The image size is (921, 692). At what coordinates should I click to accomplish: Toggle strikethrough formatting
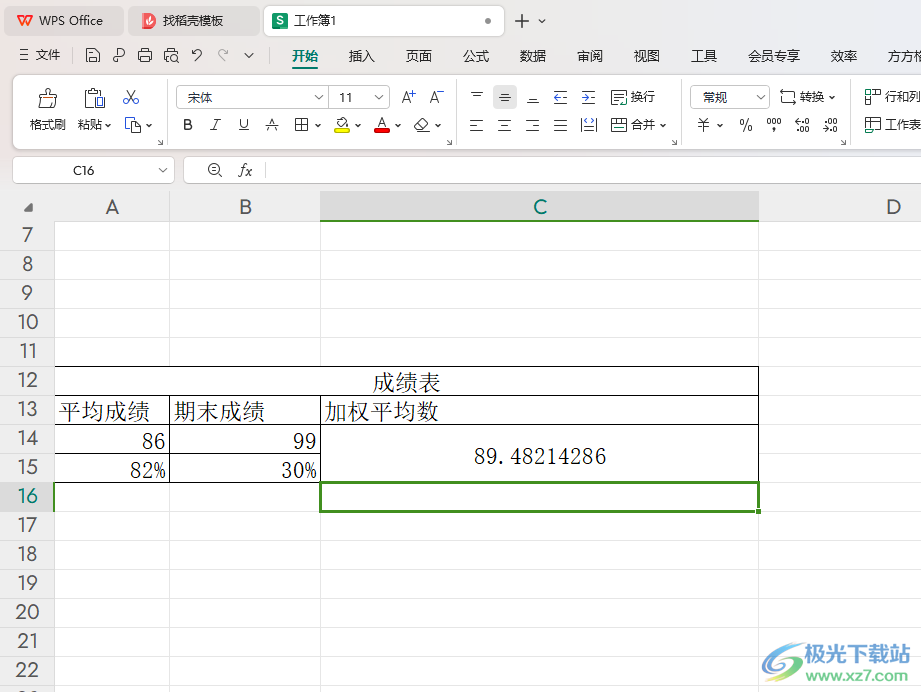[x=271, y=125]
